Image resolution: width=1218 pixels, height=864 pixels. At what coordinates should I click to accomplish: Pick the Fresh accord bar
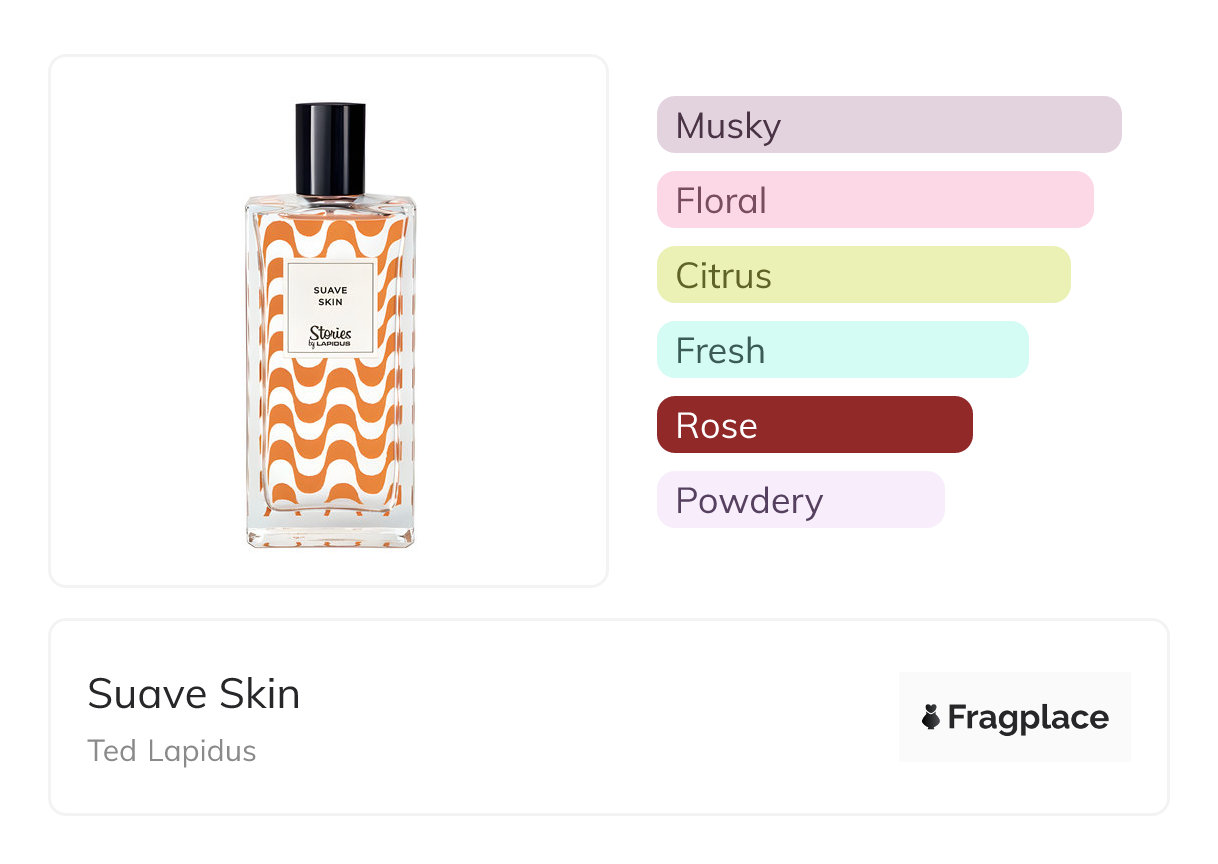pyautogui.click(x=842, y=350)
